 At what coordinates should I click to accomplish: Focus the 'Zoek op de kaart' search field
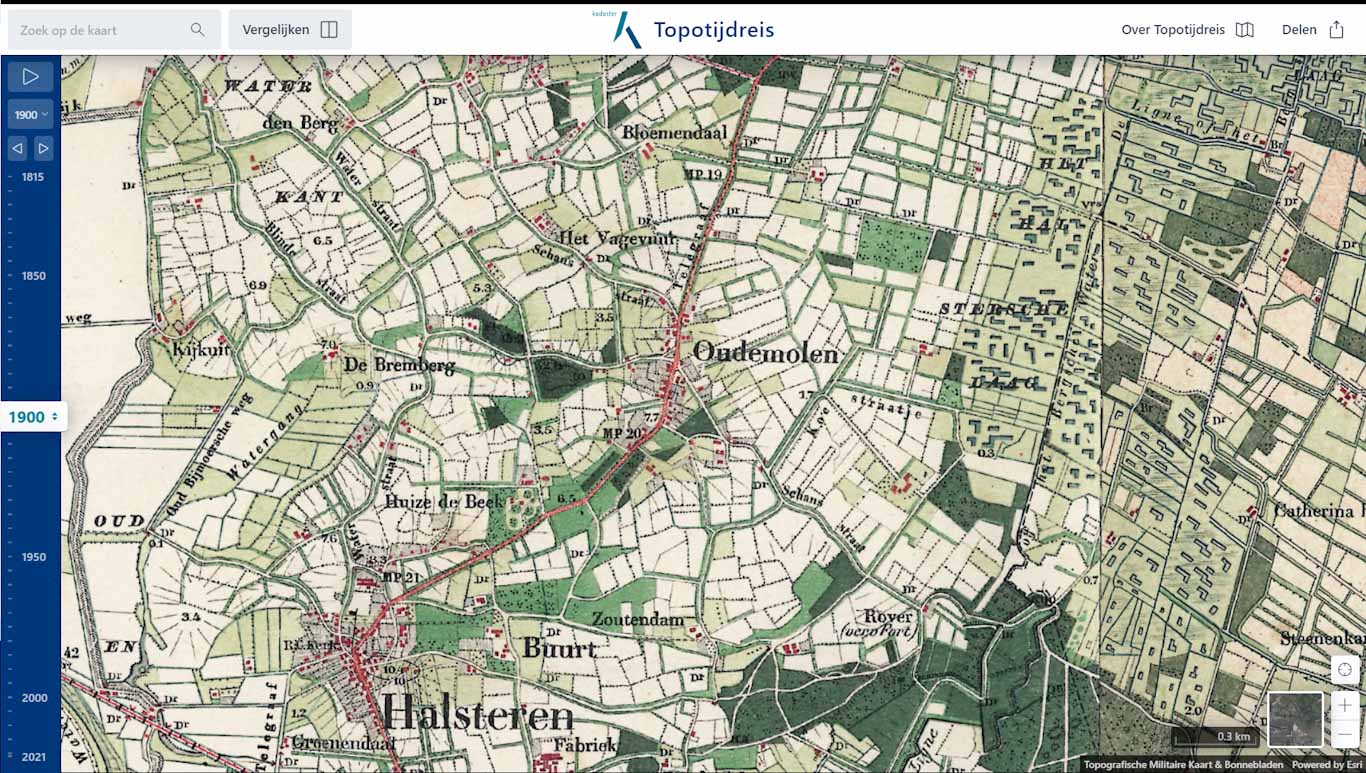pyautogui.click(x=114, y=30)
